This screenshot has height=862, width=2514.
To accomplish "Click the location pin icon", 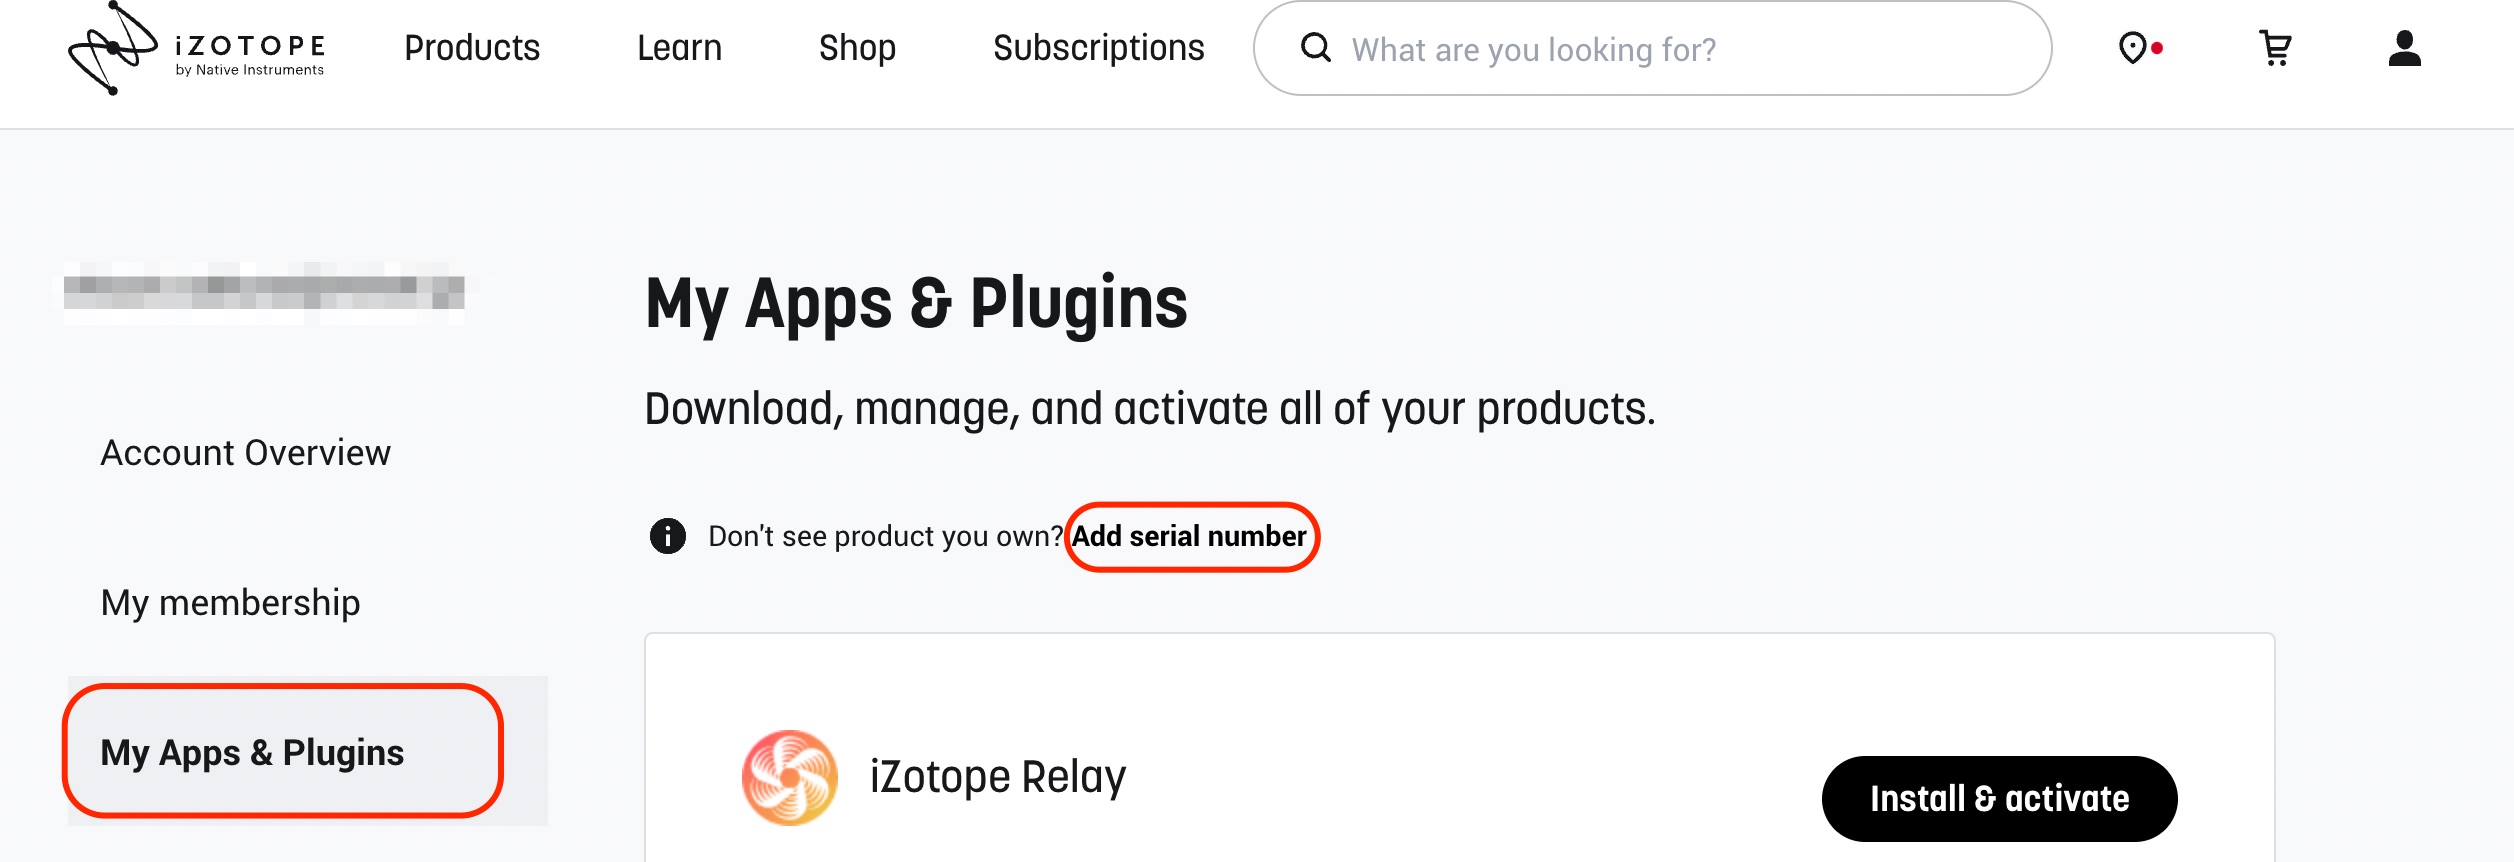I will (x=2132, y=48).
